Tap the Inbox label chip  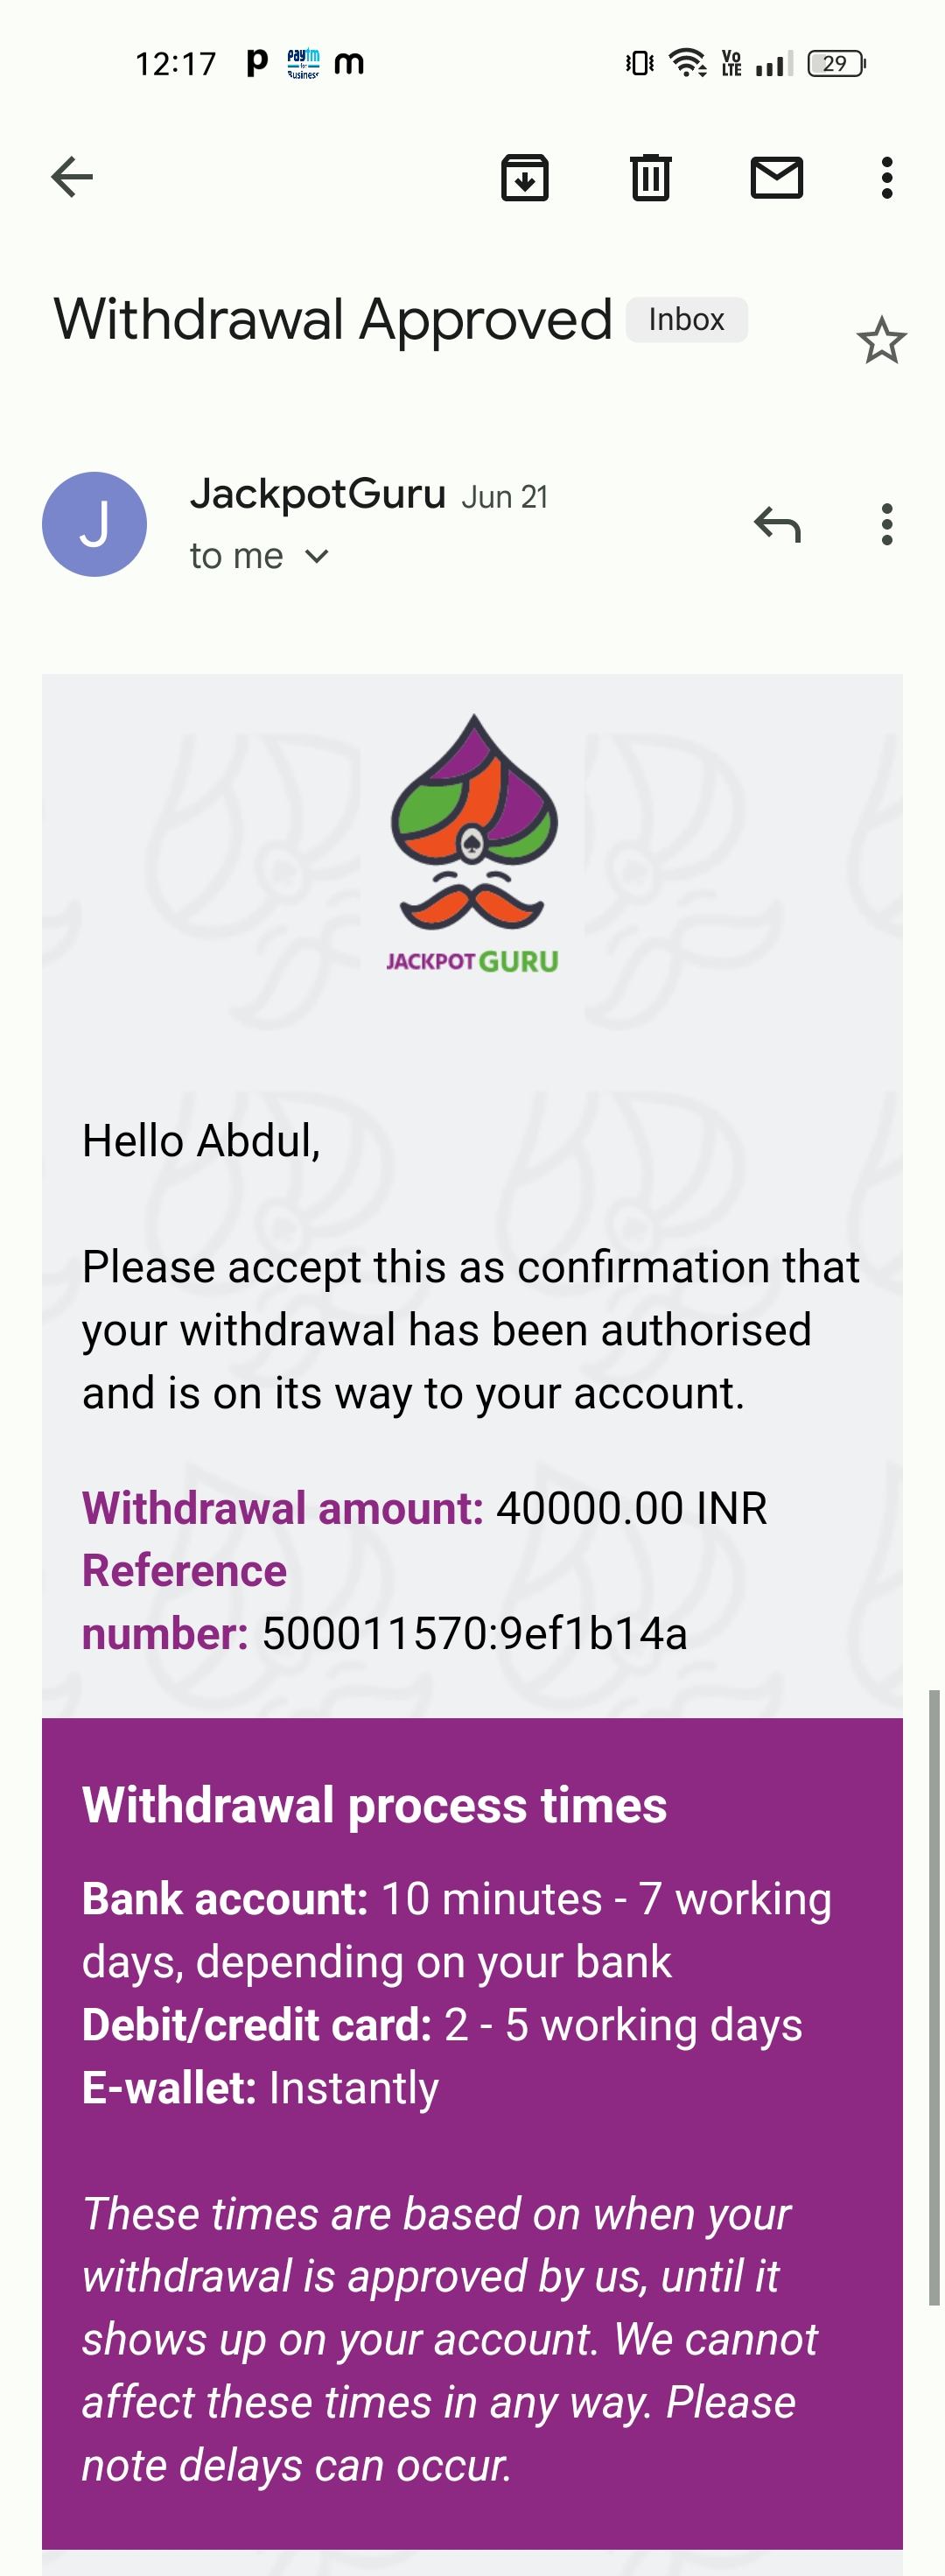(x=686, y=320)
